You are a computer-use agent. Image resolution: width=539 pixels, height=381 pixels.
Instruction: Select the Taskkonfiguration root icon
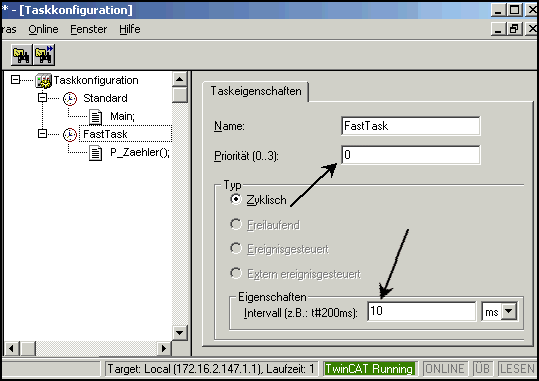coord(44,80)
